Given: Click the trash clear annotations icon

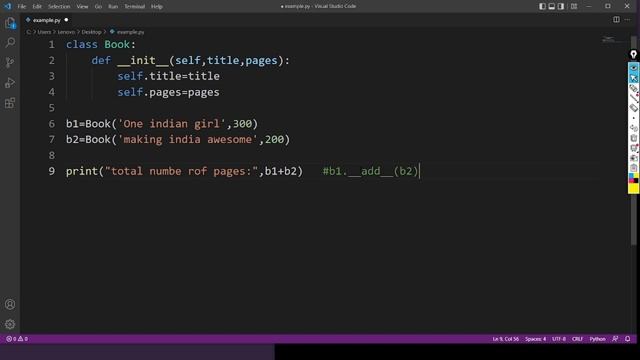Looking at the screenshot, I should click(x=633, y=138).
